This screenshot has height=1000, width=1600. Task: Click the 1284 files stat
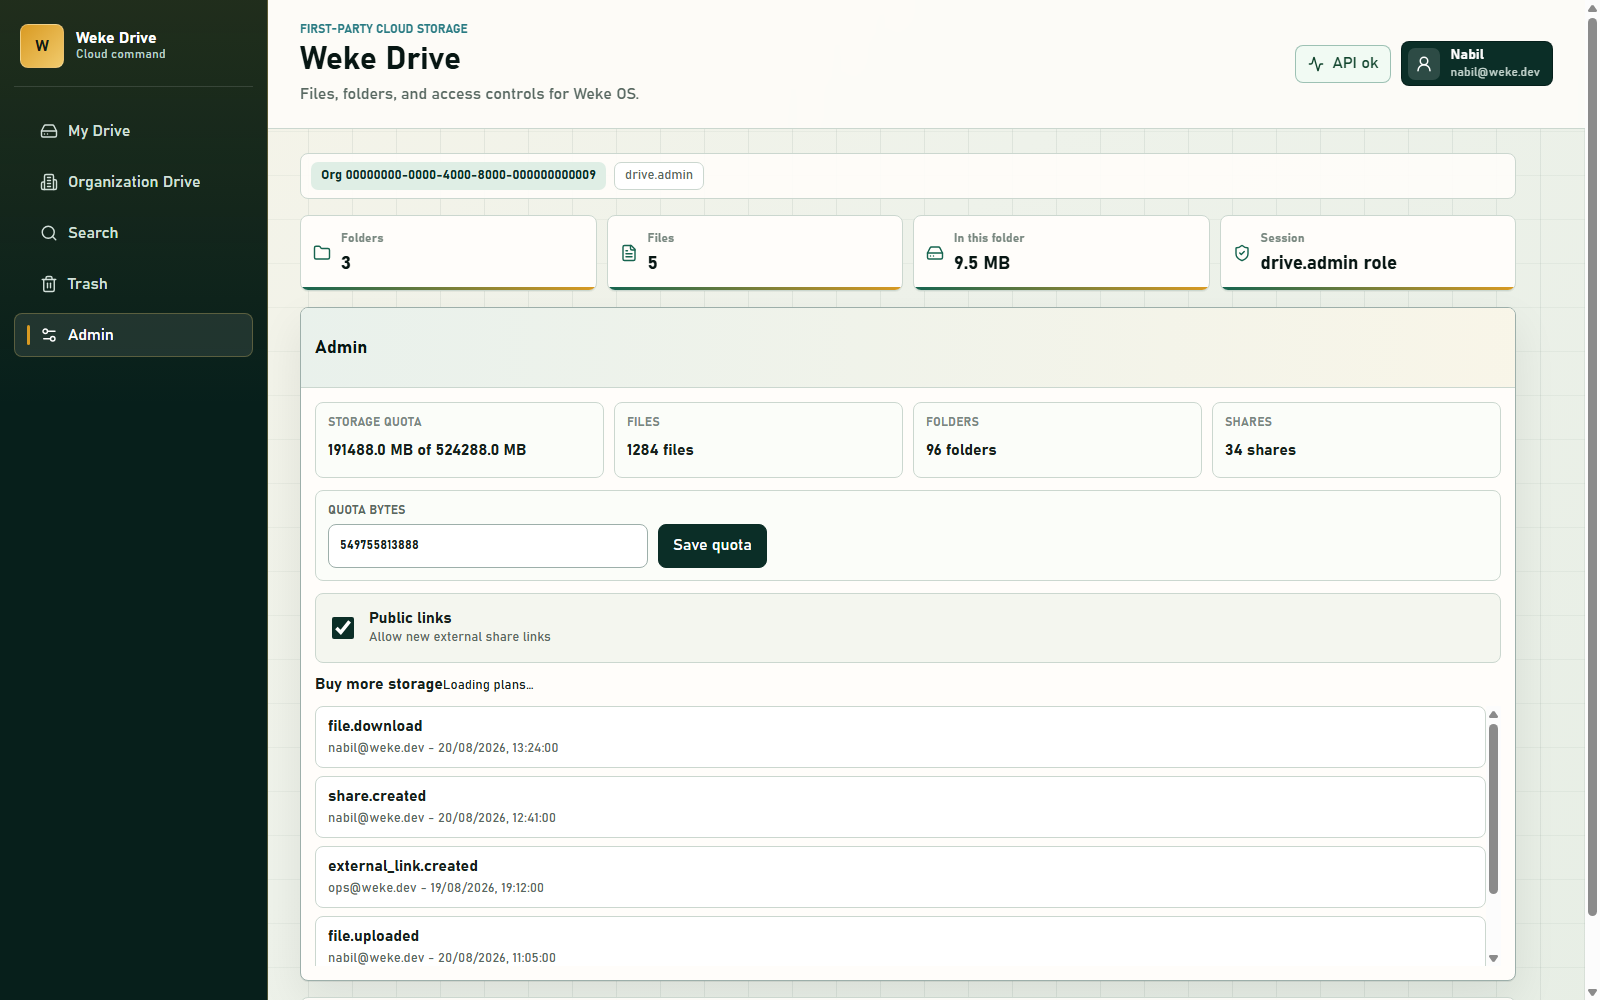click(660, 450)
